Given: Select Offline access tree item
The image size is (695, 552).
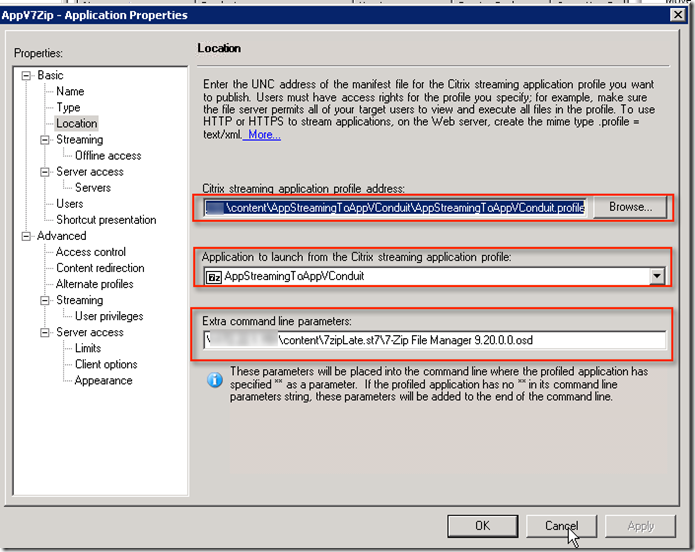Looking at the screenshot, I should pyautogui.click(x=108, y=156).
